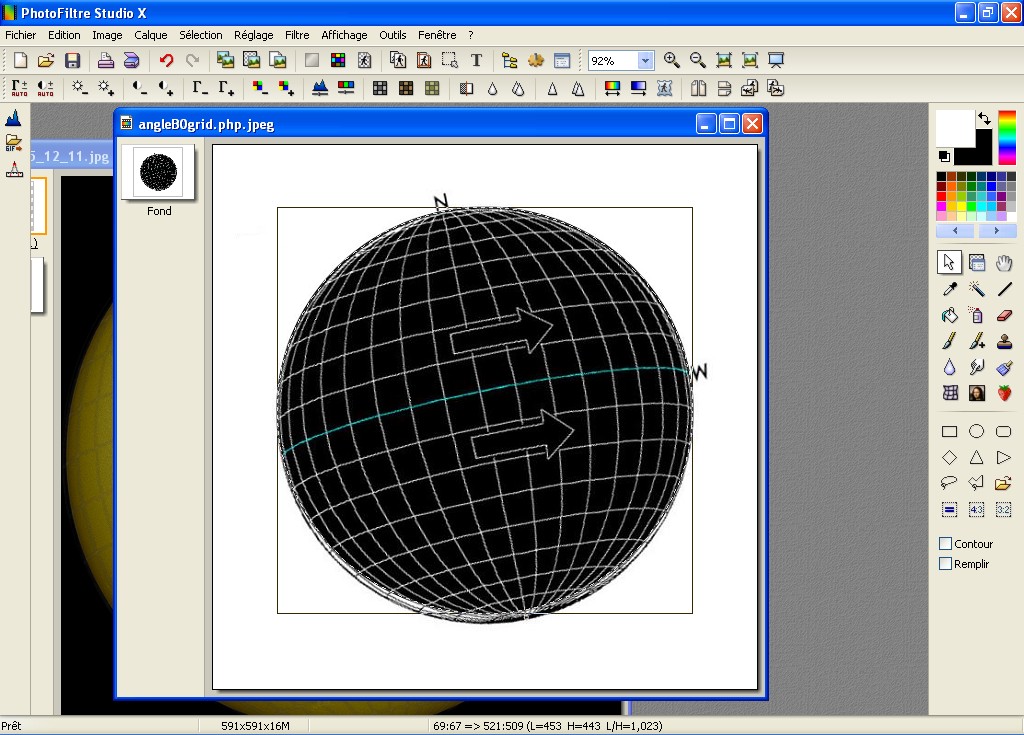Viewport: 1024px width, 735px height.
Task: Click the Text tool T icon
Action: [x=477, y=61]
